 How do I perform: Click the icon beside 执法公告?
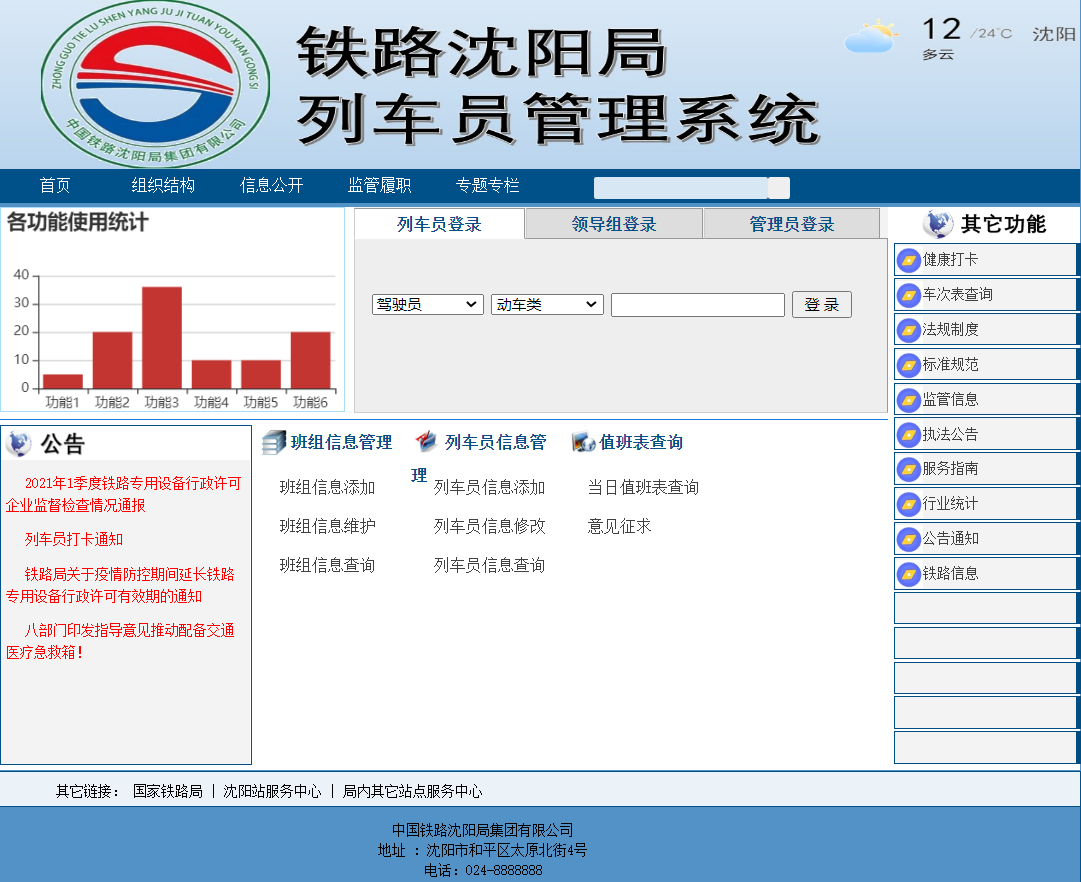tap(909, 434)
